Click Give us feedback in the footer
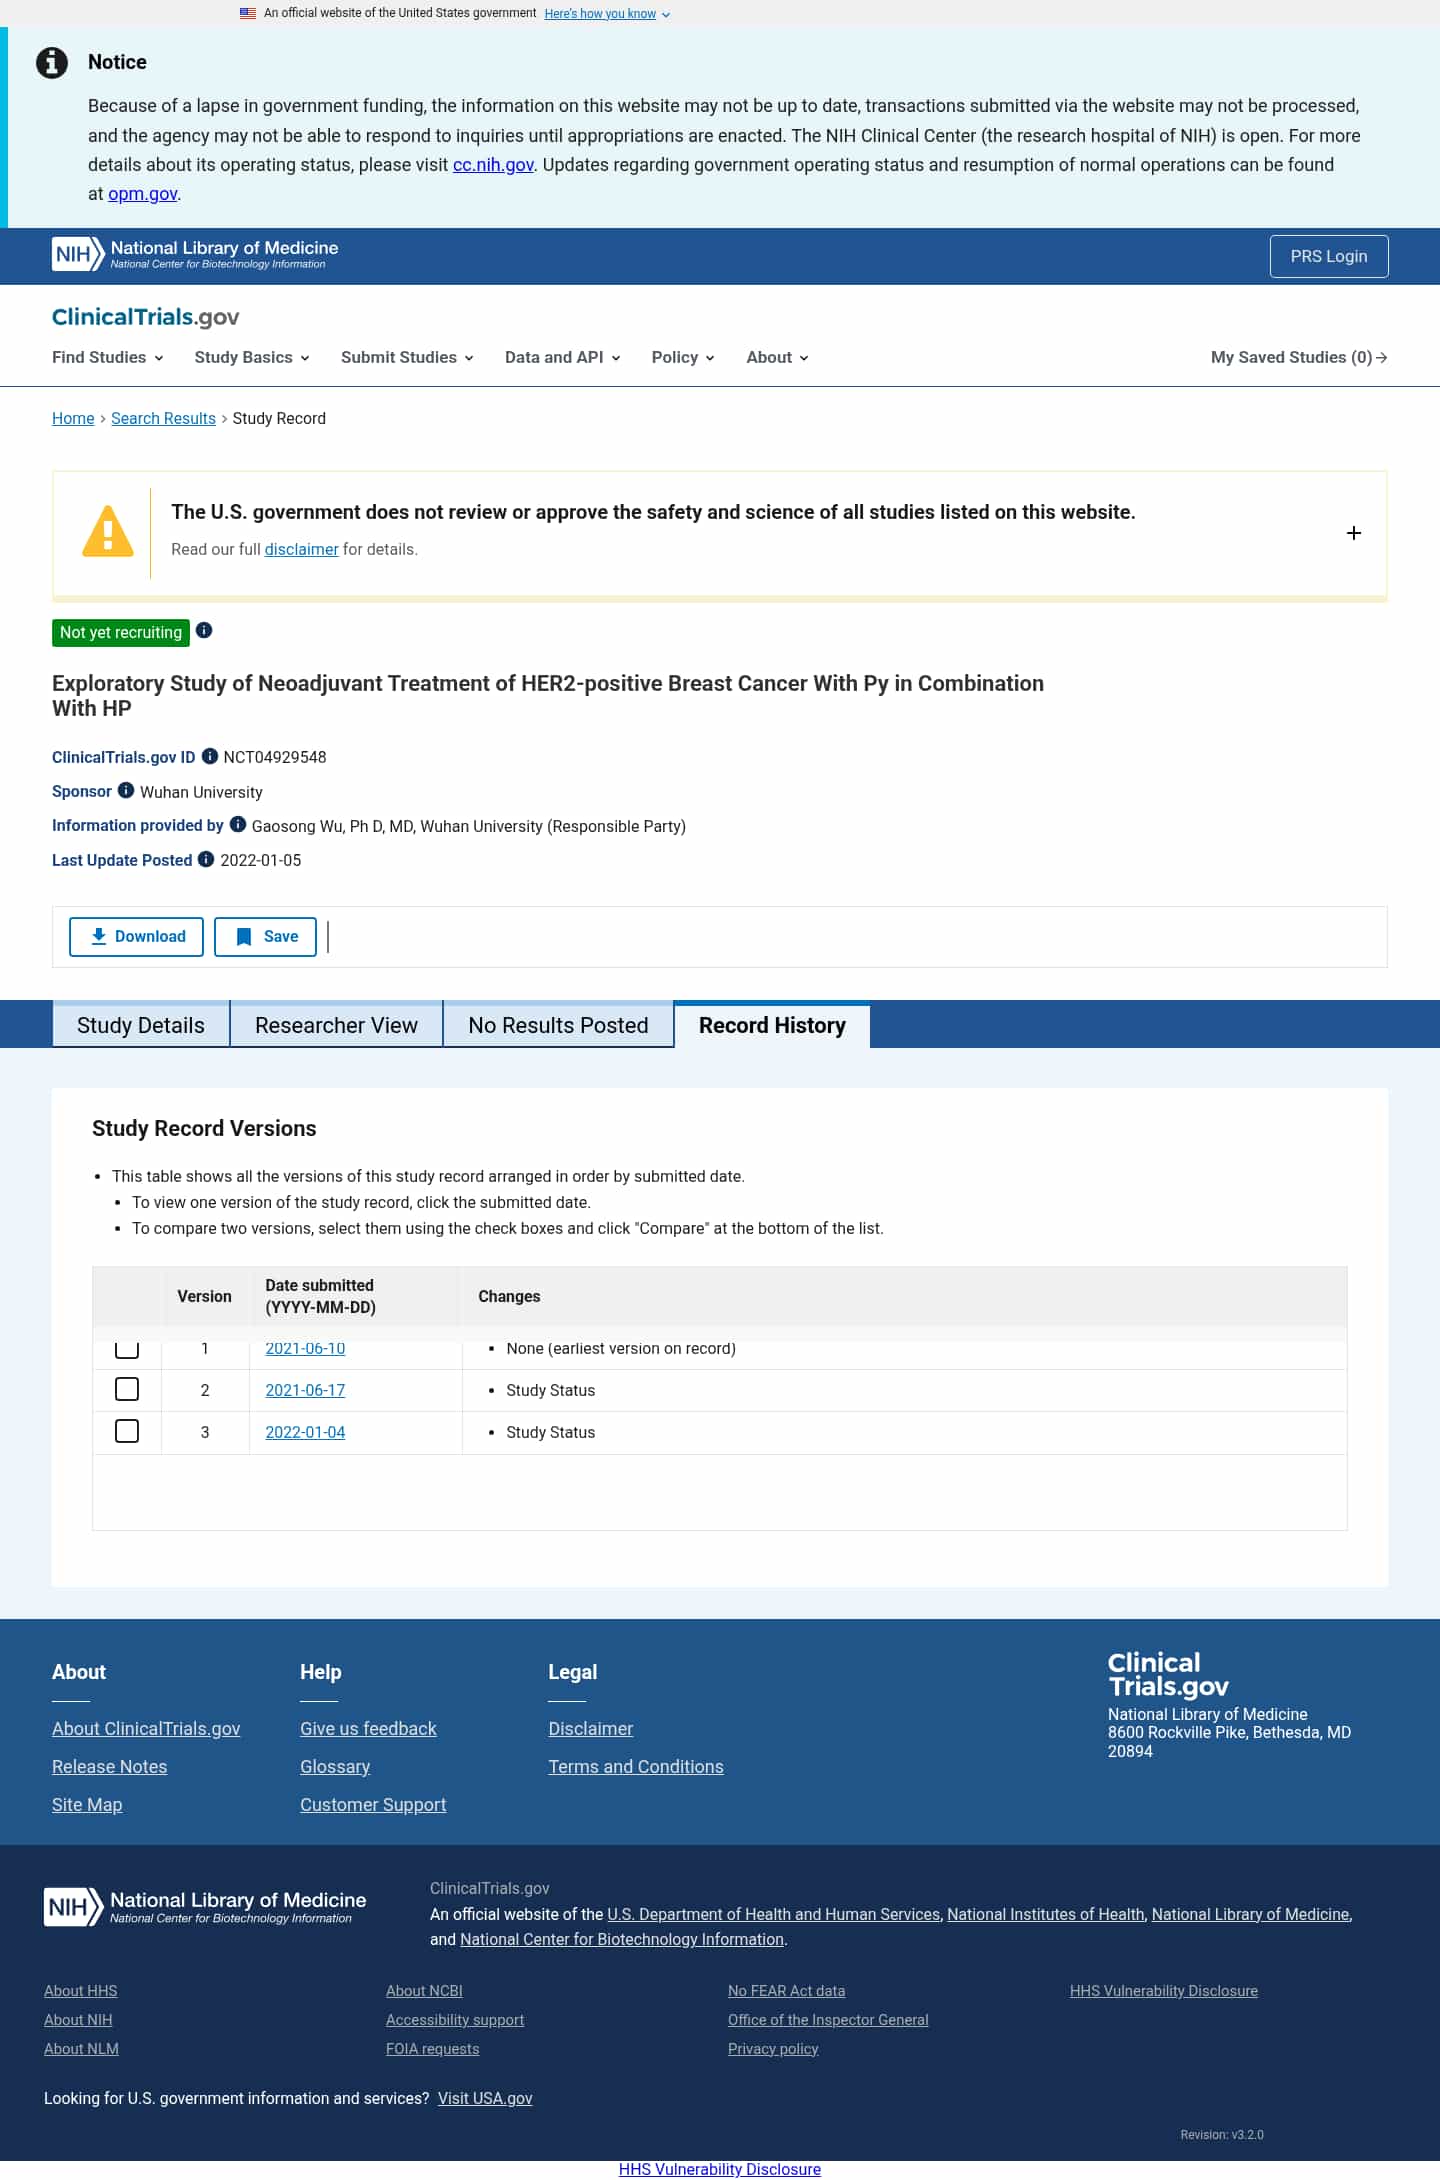Viewport: 1440px width, 2180px height. (368, 1729)
